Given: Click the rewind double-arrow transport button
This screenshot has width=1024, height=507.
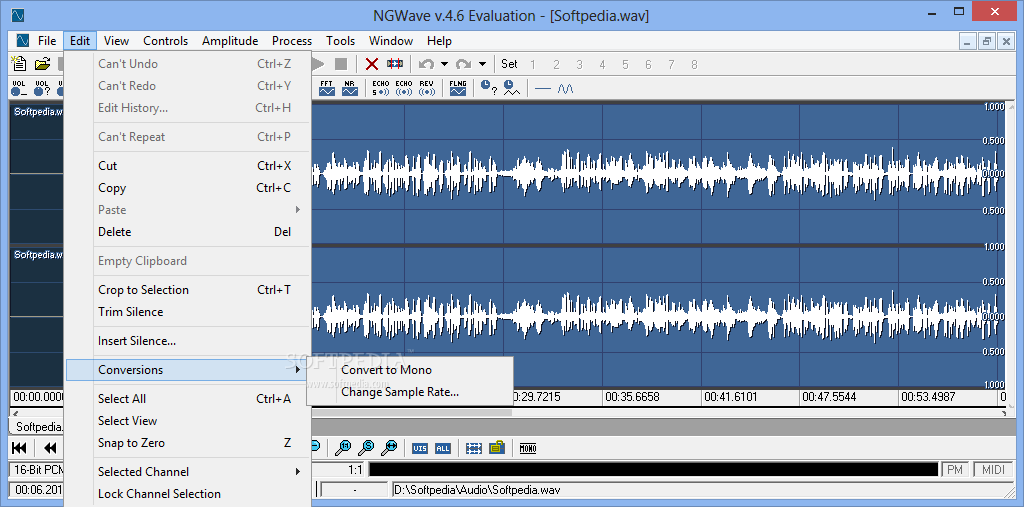Looking at the screenshot, I should (50, 448).
